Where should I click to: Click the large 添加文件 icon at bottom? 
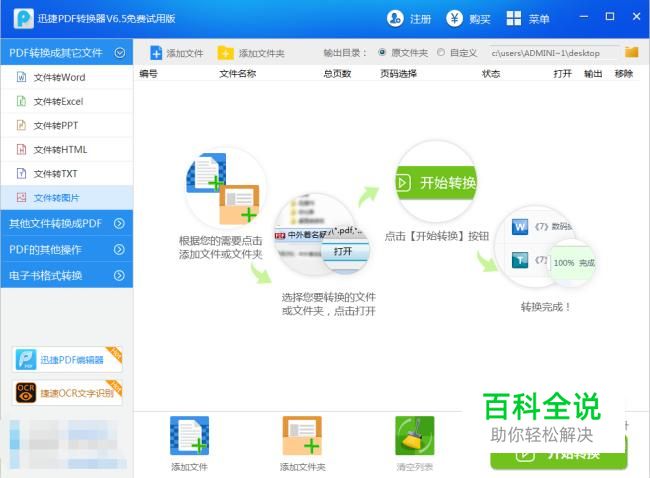pos(189,436)
